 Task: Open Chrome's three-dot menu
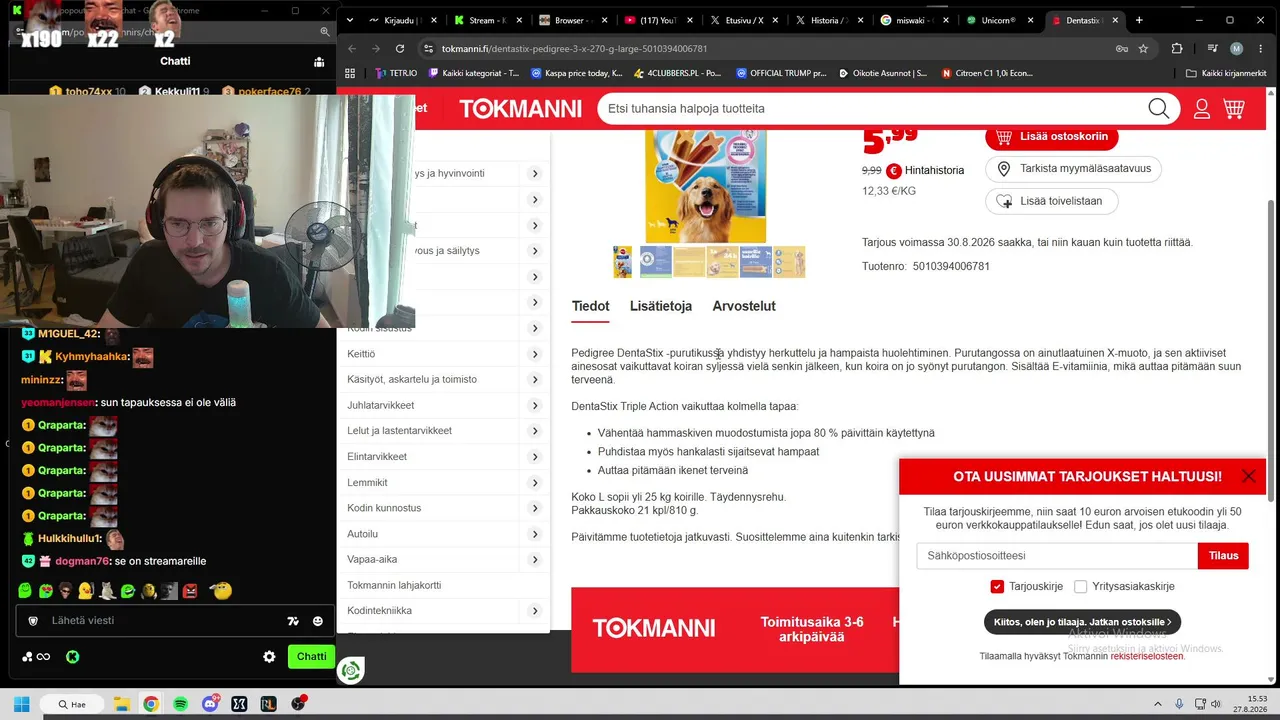1260,48
